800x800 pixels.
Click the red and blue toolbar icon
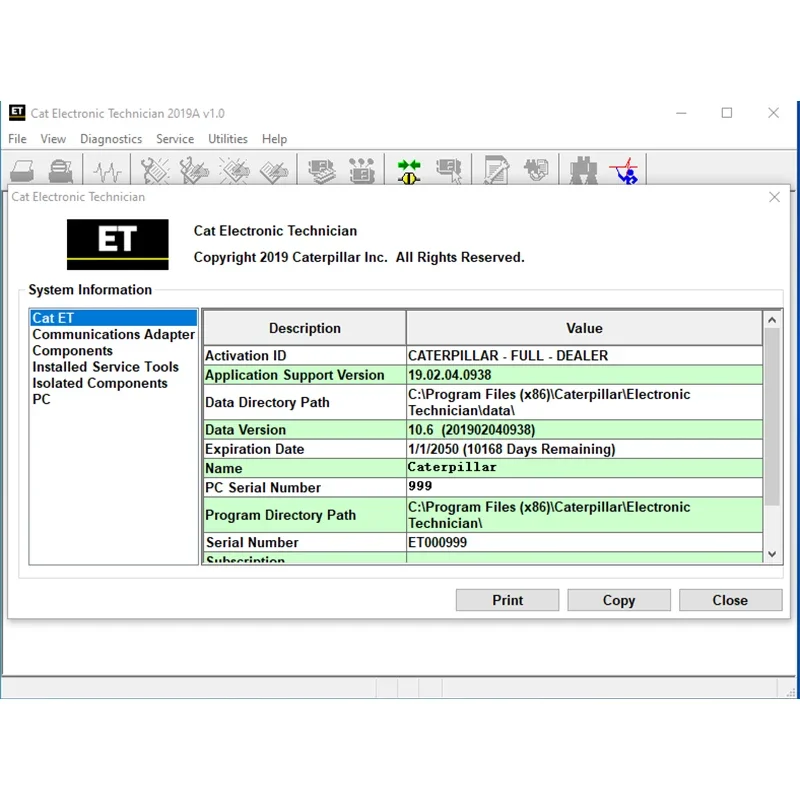pyautogui.click(x=624, y=170)
